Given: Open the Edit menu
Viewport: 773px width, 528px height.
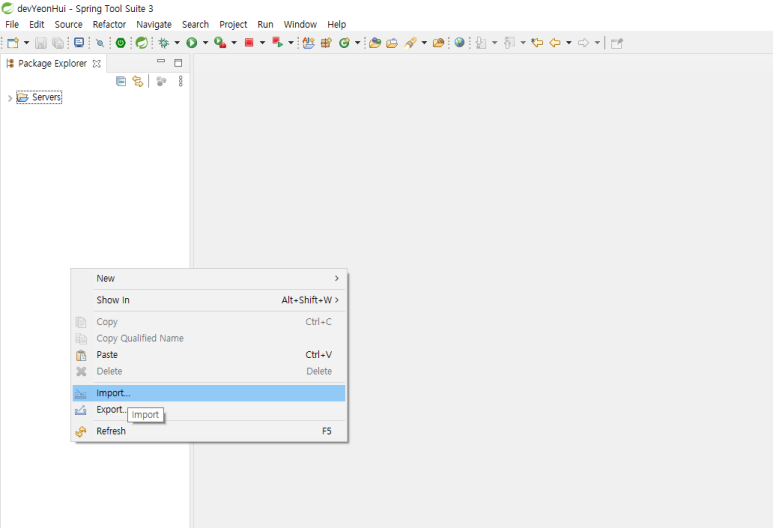Looking at the screenshot, I should 36,24.
